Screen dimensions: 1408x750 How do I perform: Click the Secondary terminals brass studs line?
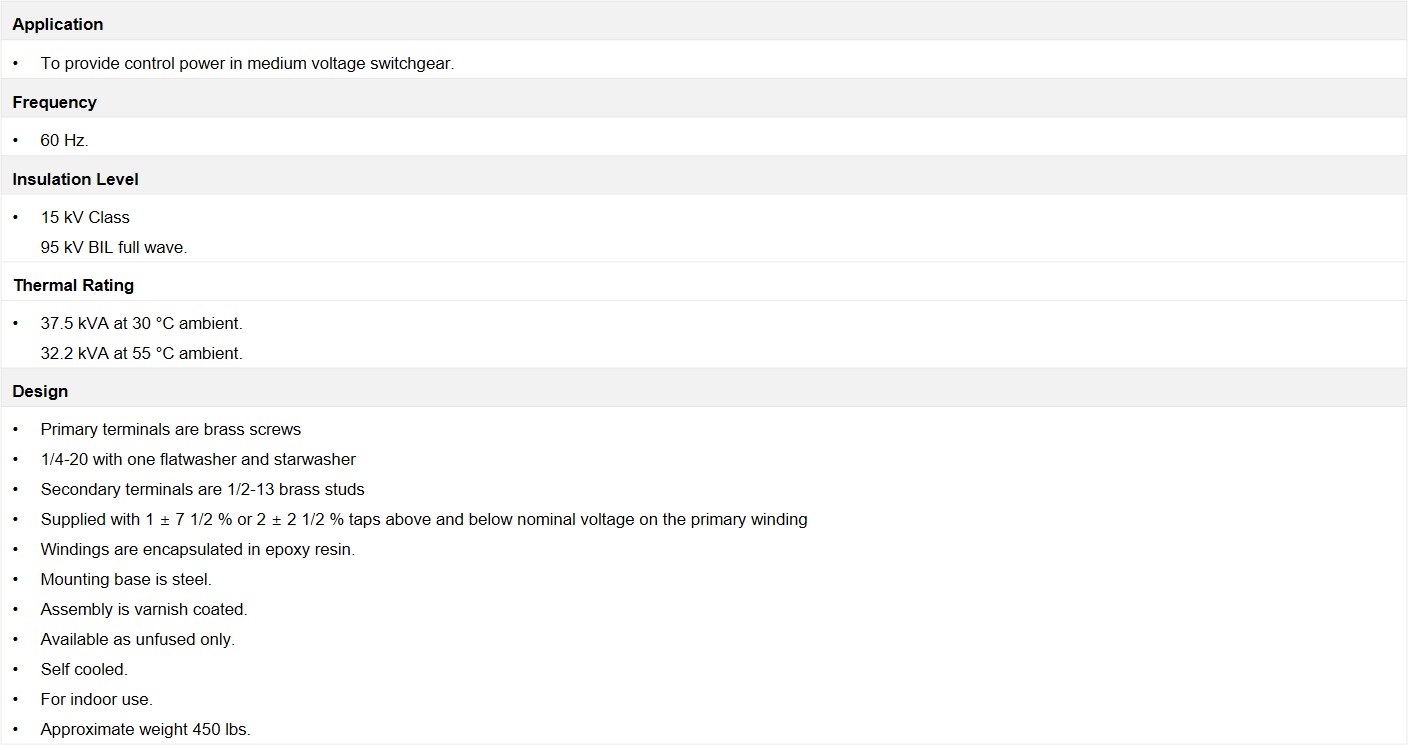203,490
